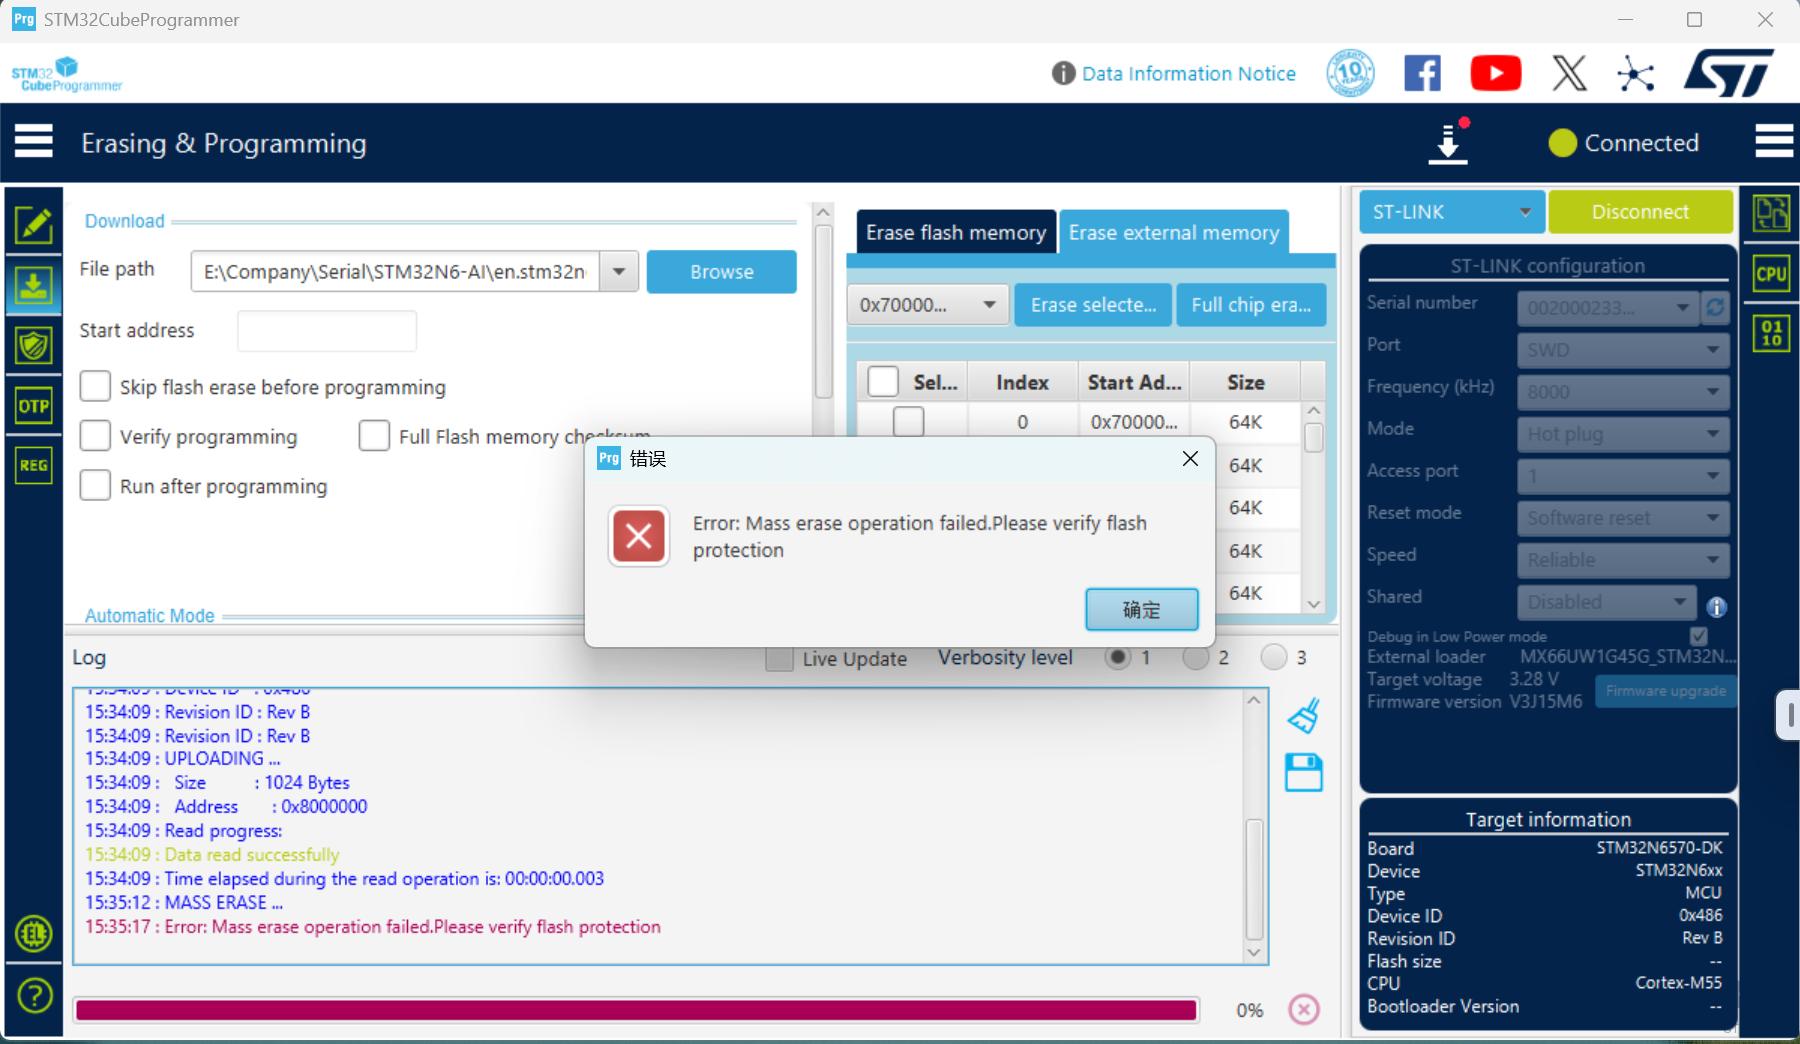This screenshot has height=1044, width=1800.
Task: Open the EL external loaders sidebar icon
Action: coord(34,934)
